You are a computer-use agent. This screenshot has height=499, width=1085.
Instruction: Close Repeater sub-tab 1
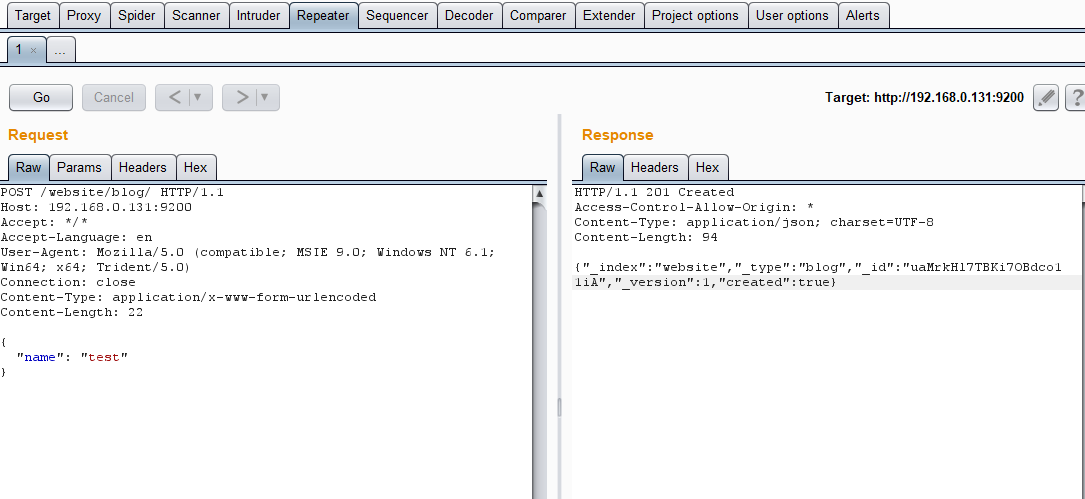[x=33, y=51]
